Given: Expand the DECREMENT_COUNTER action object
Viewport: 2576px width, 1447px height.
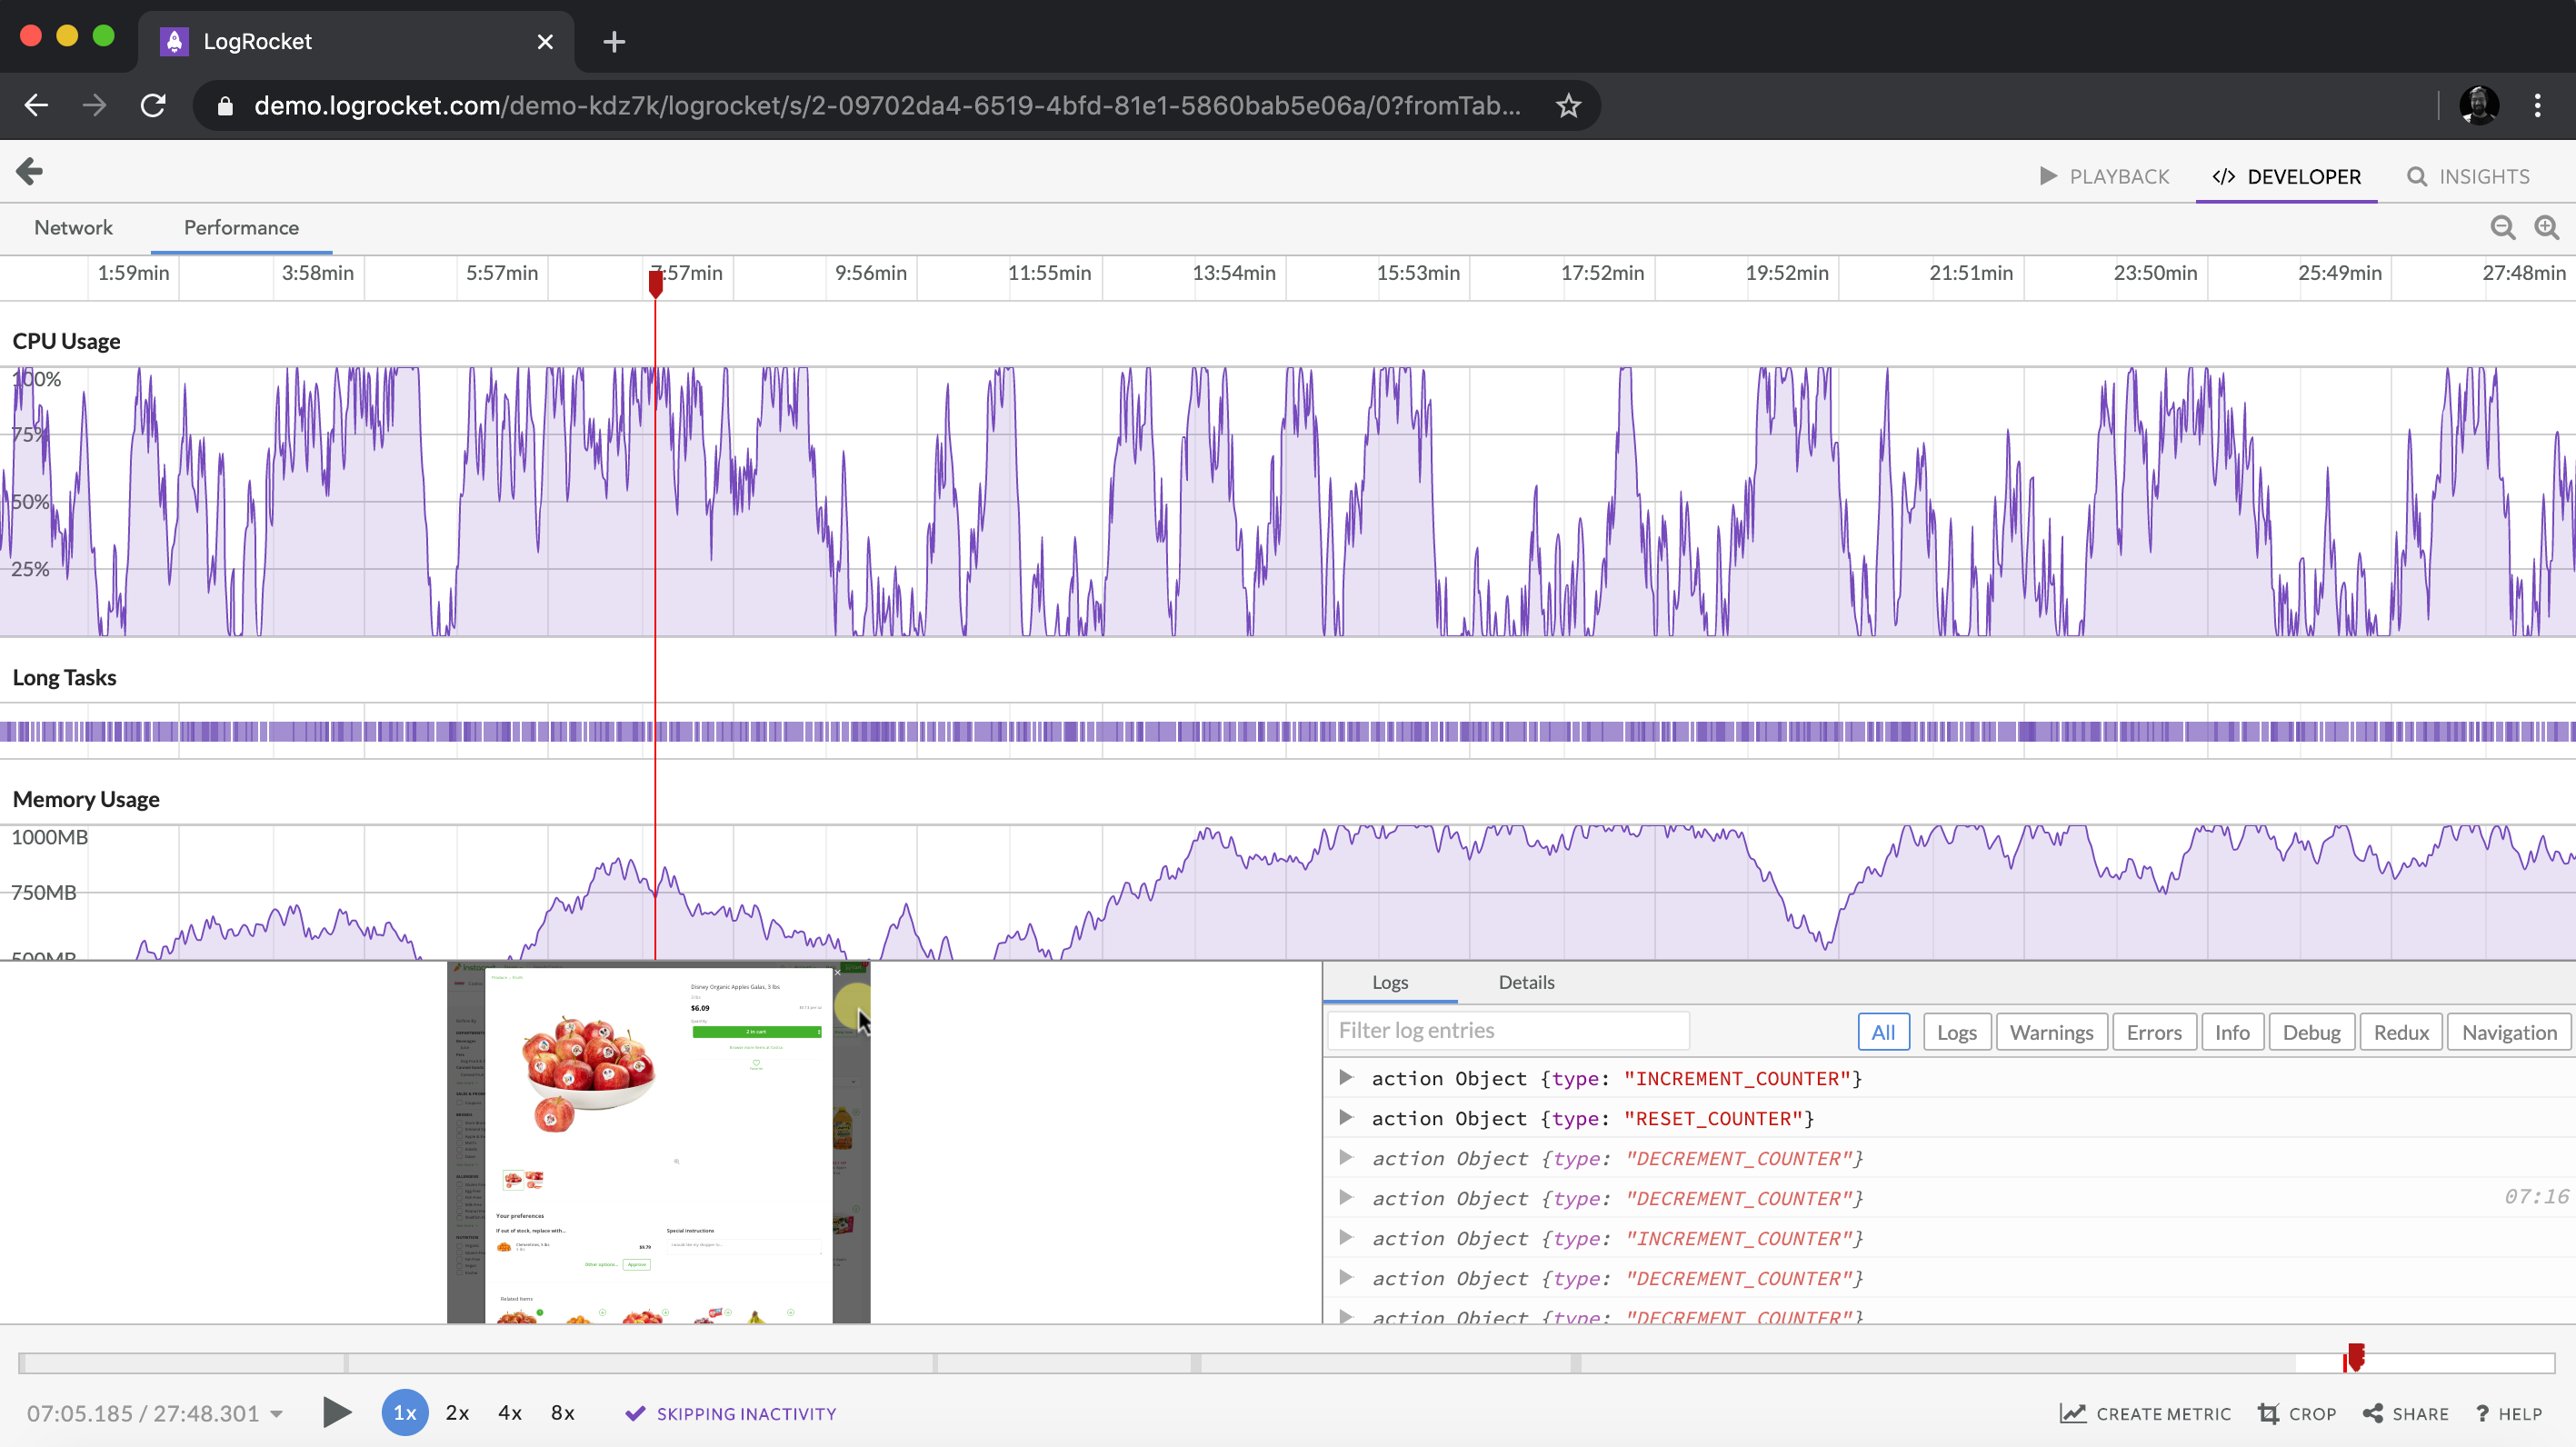Looking at the screenshot, I should point(1344,1157).
